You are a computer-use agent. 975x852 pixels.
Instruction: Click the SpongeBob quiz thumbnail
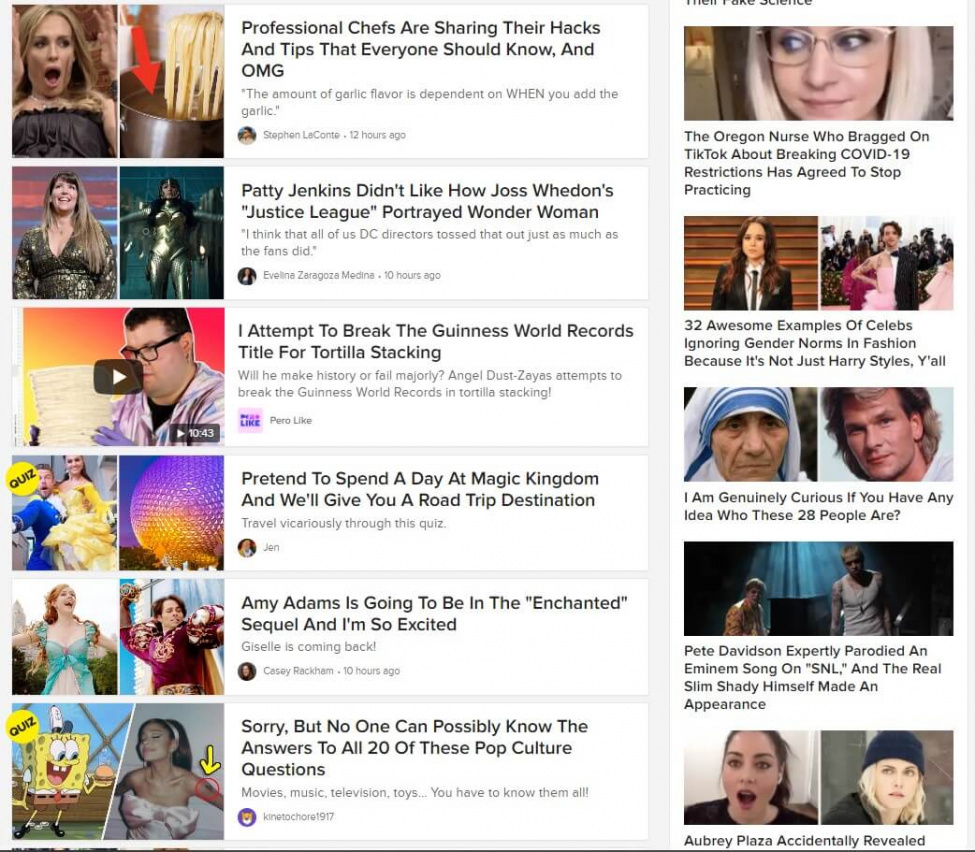pos(60,770)
